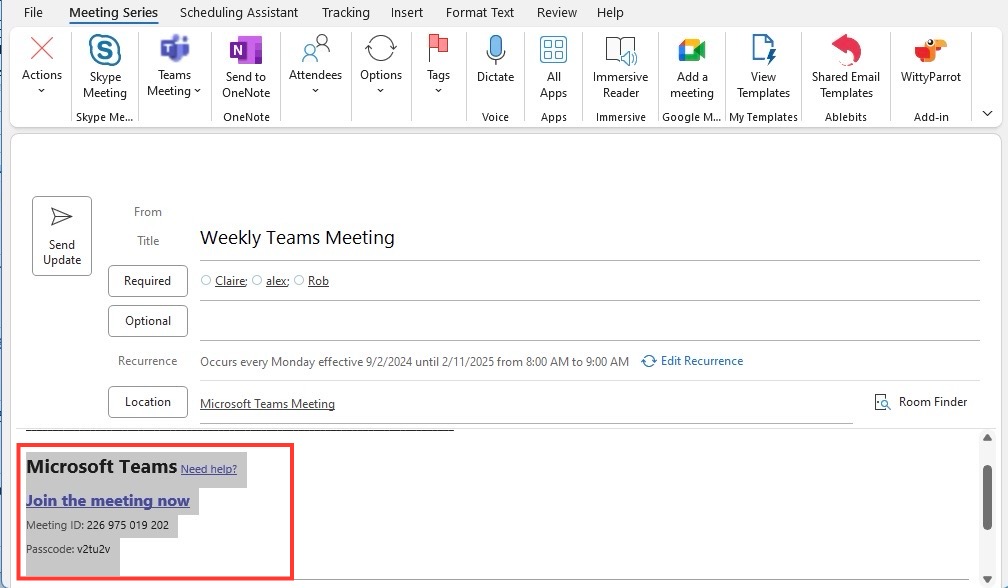The height and width of the screenshot is (588, 1008).
Task: Click attendee name Claire
Action: pos(230,281)
